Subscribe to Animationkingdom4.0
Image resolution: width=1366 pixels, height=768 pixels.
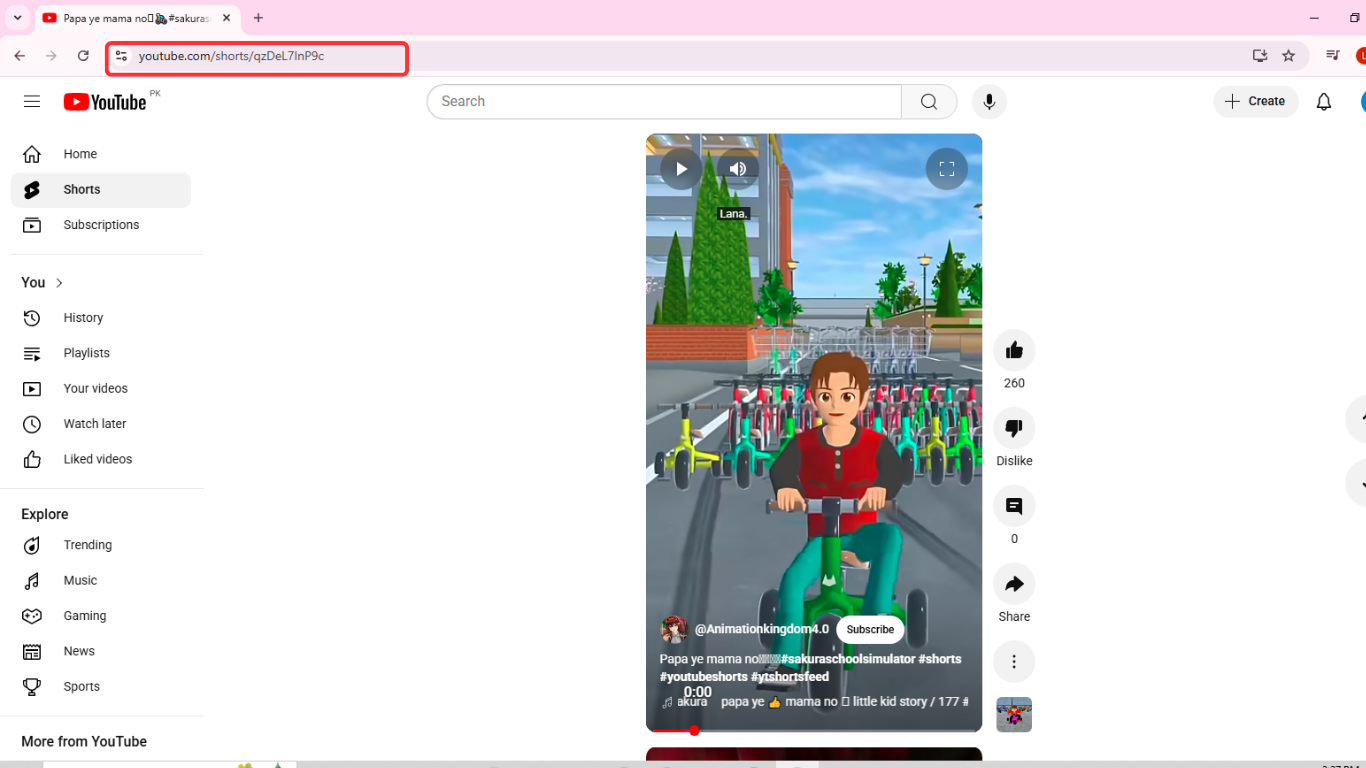(x=870, y=630)
